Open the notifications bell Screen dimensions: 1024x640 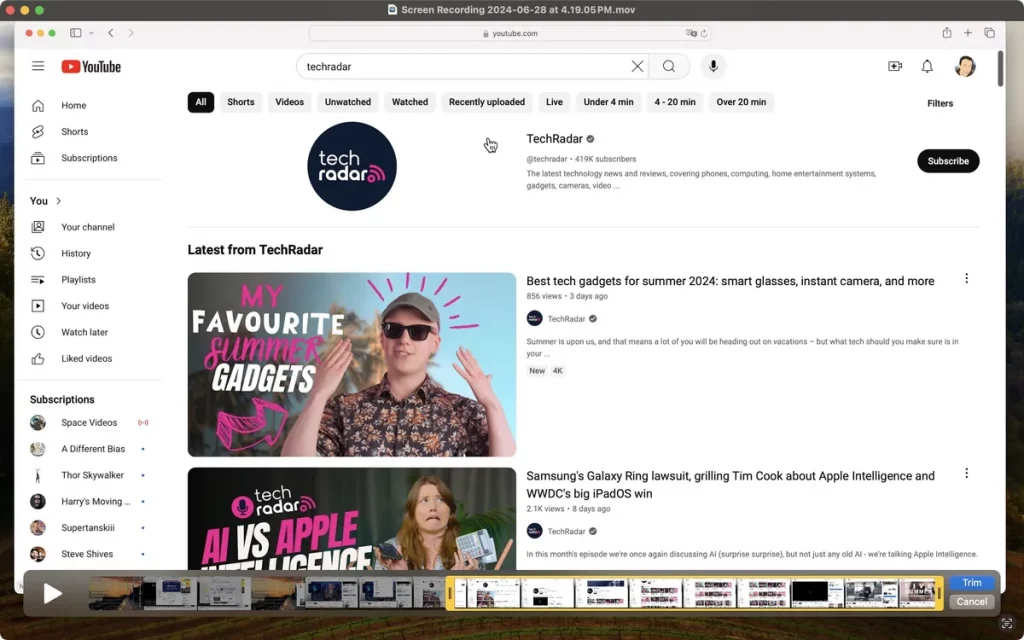[x=927, y=66]
